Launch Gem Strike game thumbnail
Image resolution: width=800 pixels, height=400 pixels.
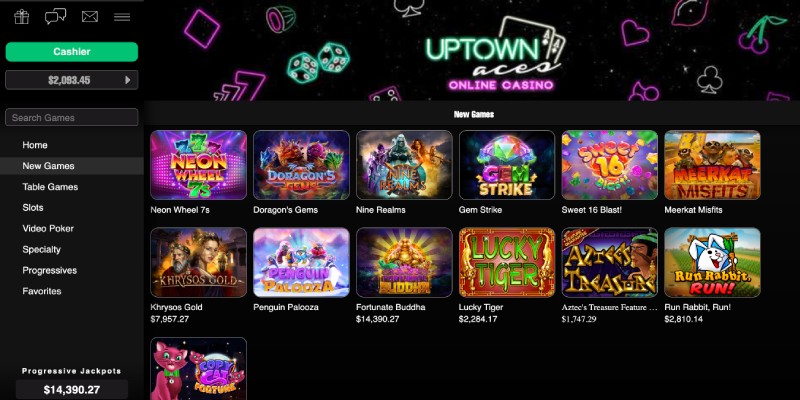507,165
